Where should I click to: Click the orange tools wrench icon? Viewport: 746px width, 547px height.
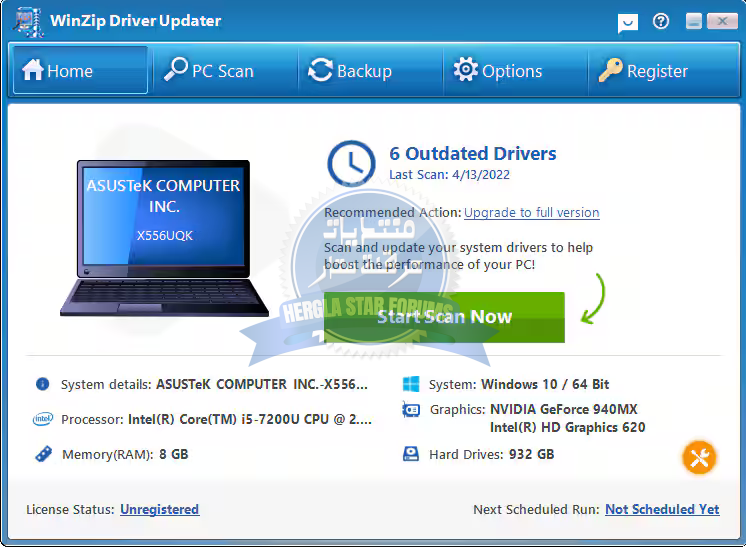tap(699, 458)
